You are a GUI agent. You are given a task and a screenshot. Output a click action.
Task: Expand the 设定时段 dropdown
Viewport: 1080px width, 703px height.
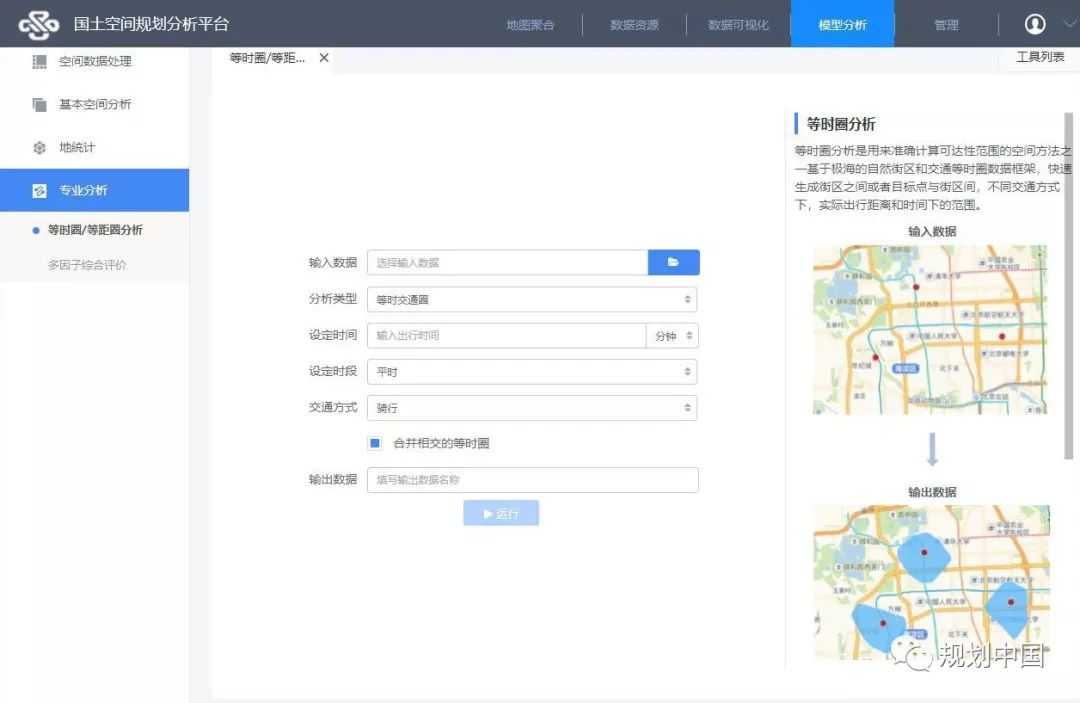pos(532,372)
